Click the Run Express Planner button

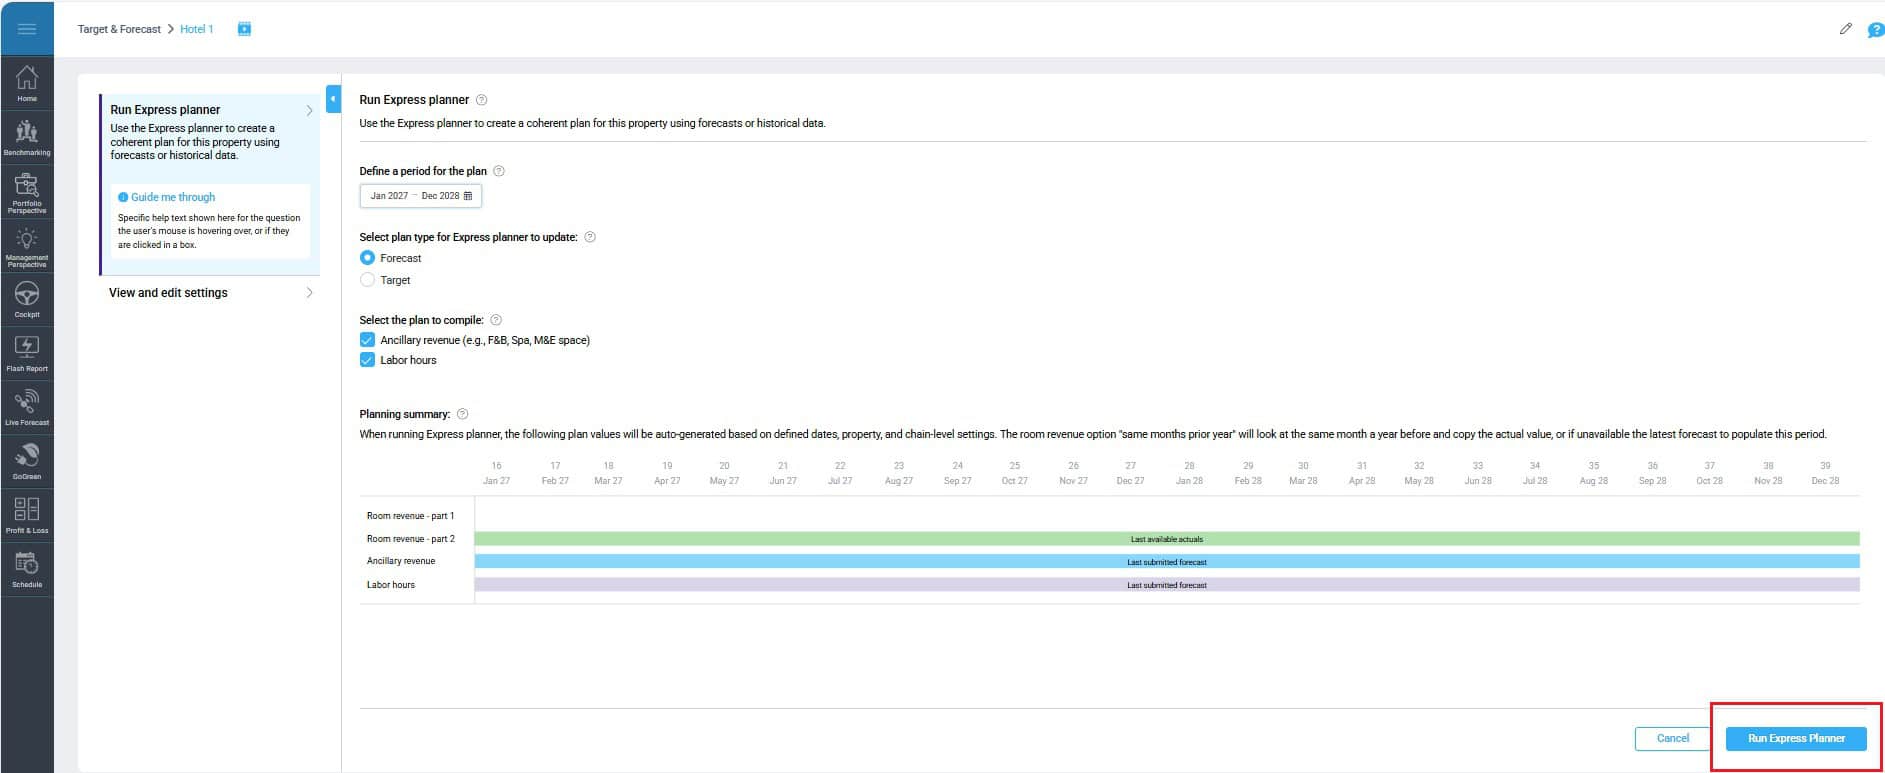(x=1796, y=738)
